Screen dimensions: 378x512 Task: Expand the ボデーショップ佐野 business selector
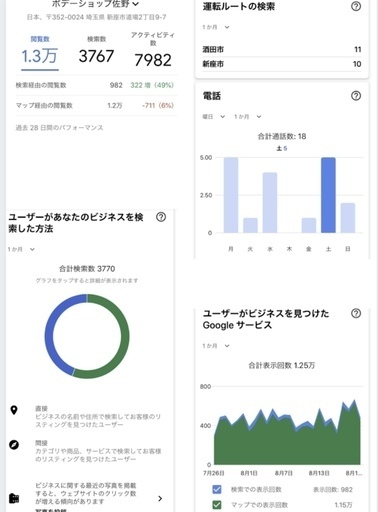(x=95, y=4)
